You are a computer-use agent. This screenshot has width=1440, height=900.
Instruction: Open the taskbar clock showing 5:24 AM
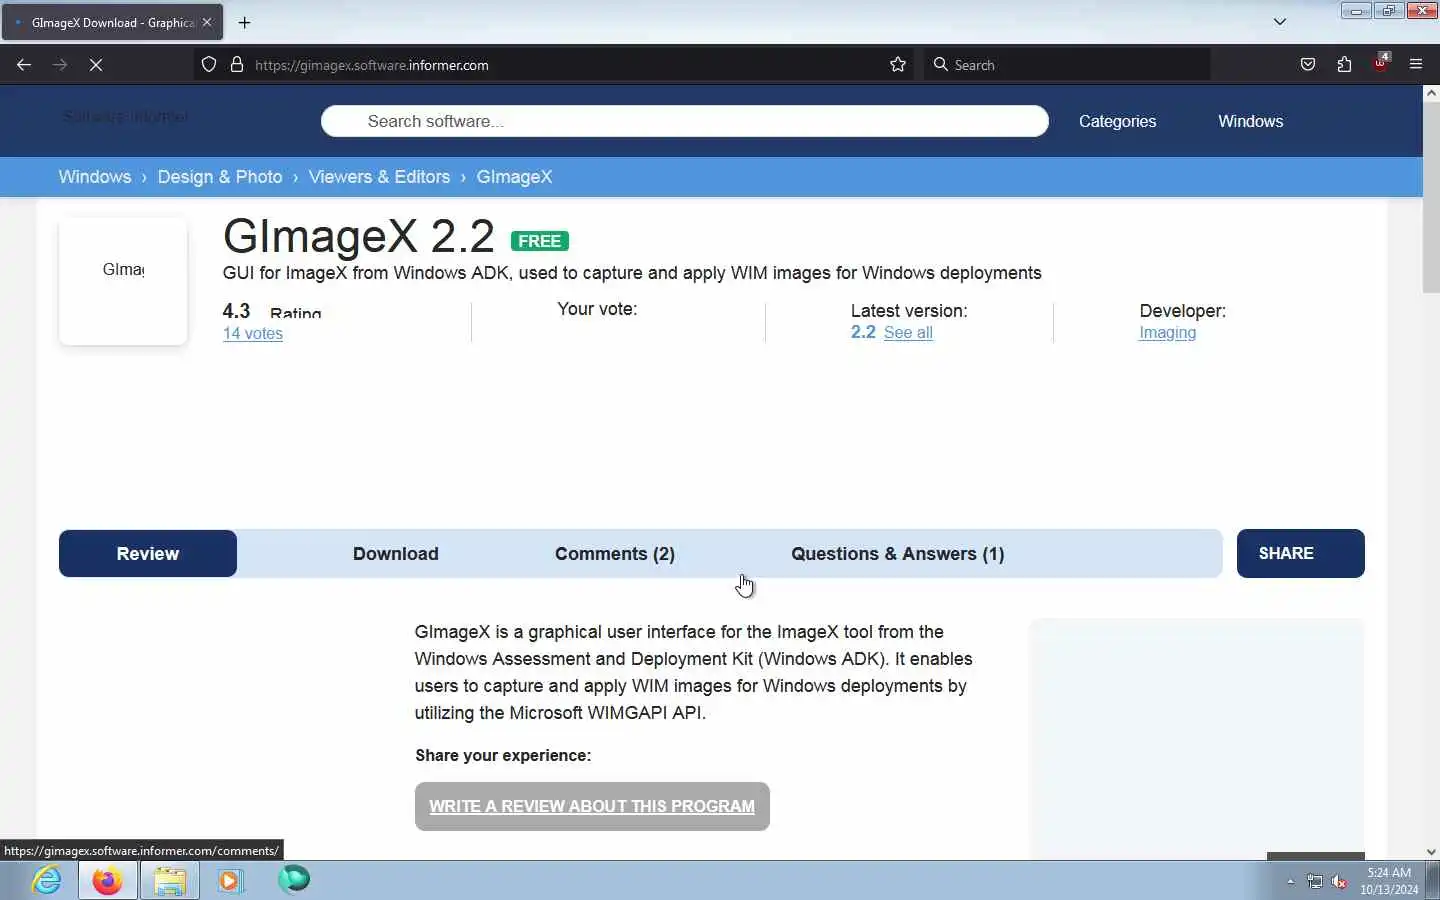[1389, 881]
